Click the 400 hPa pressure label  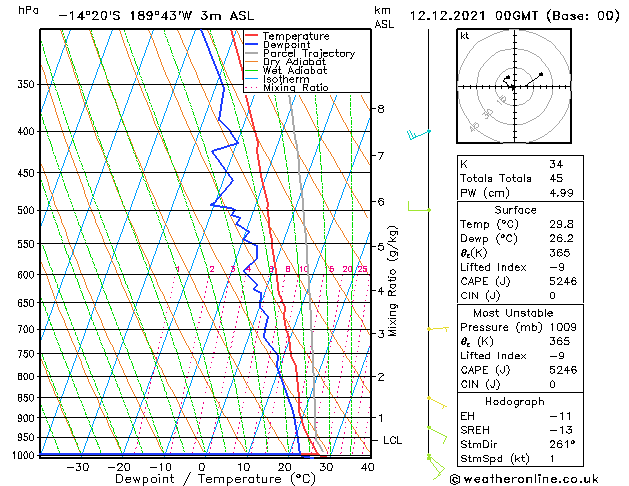pyautogui.click(x=26, y=132)
